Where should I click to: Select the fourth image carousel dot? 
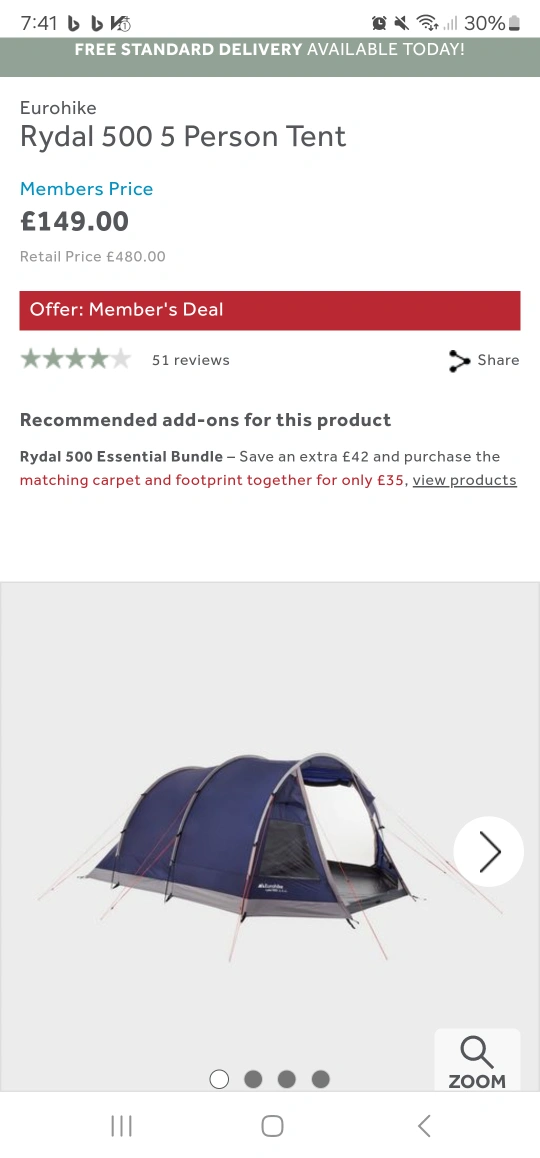pyautogui.click(x=321, y=1079)
